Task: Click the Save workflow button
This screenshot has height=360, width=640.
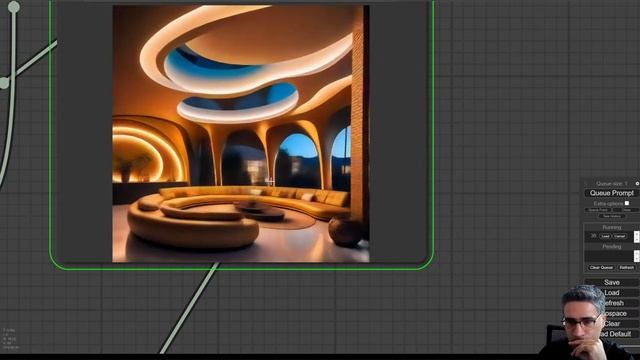Action: pyautogui.click(x=611, y=282)
